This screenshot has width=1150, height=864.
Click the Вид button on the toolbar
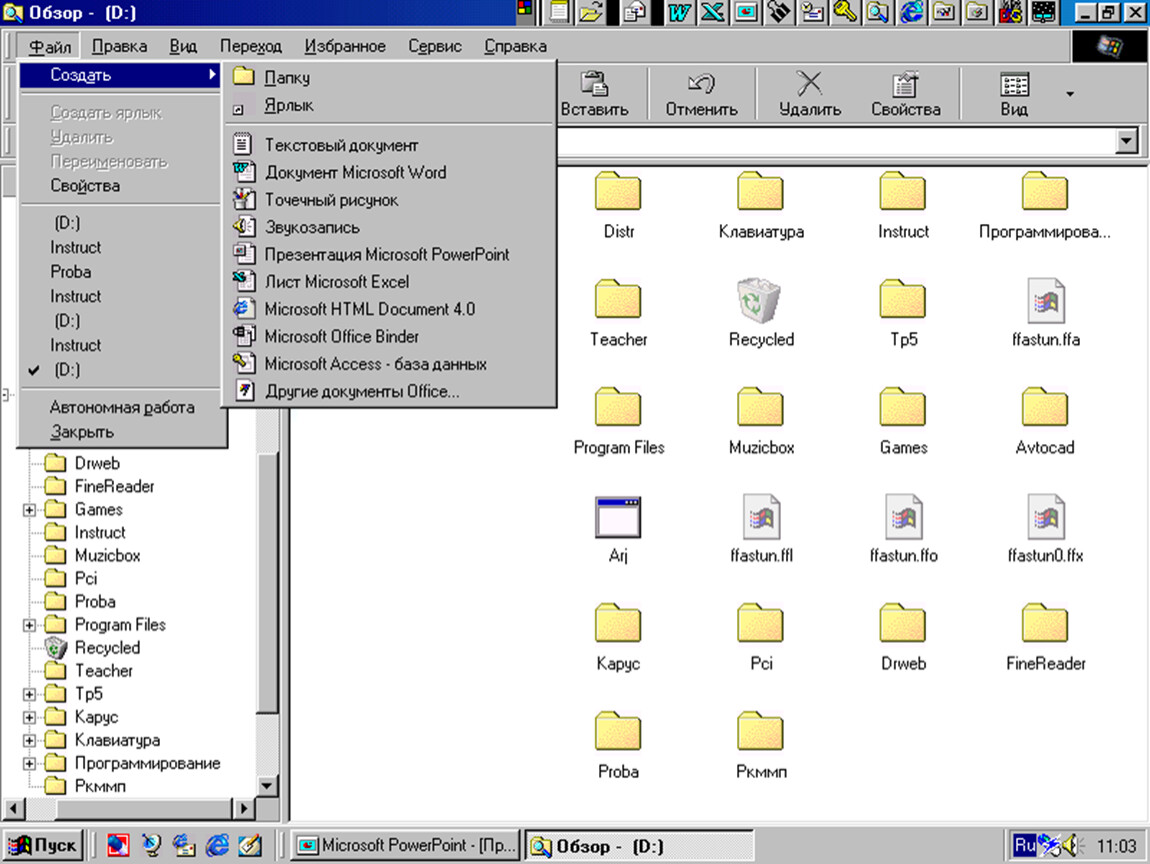tap(1014, 94)
